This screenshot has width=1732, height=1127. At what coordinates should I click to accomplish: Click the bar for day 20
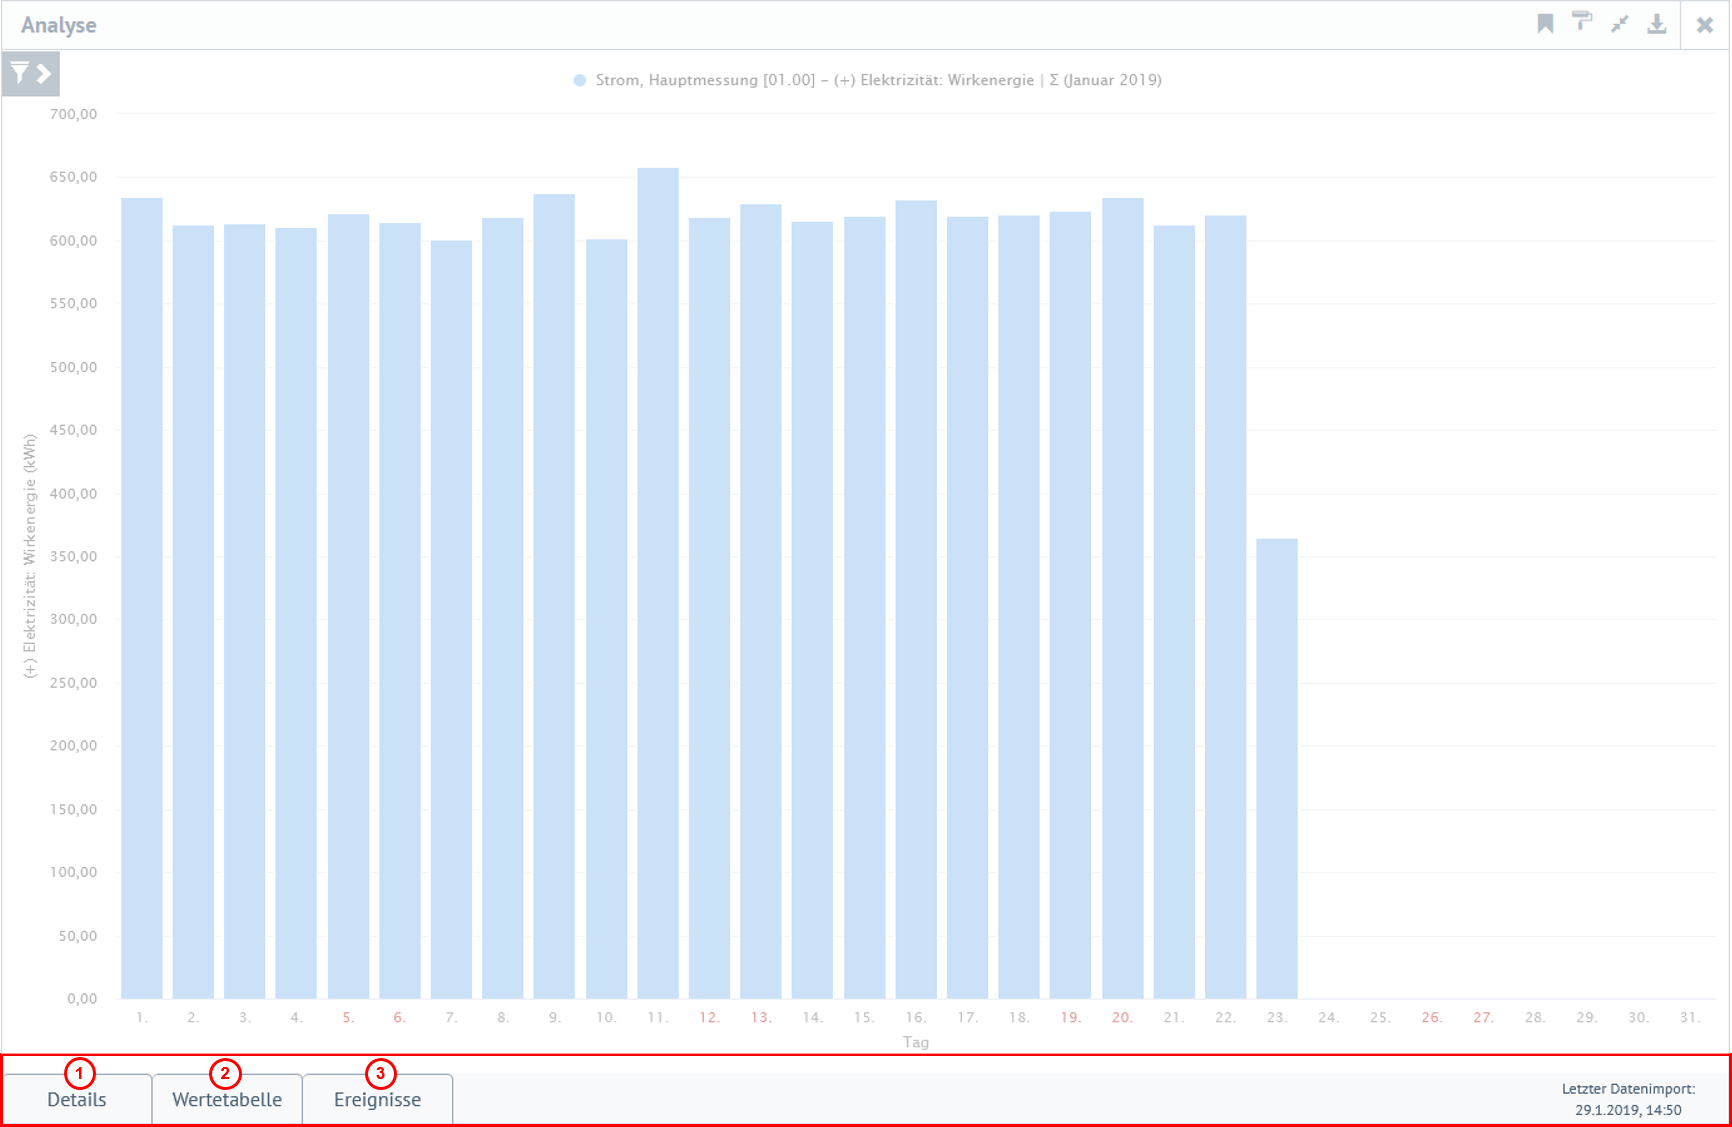(1122, 598)
